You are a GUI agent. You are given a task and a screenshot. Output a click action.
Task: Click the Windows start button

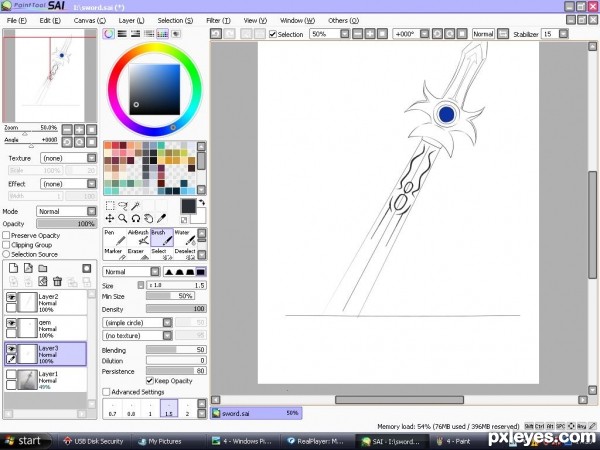tap(26, 441)
